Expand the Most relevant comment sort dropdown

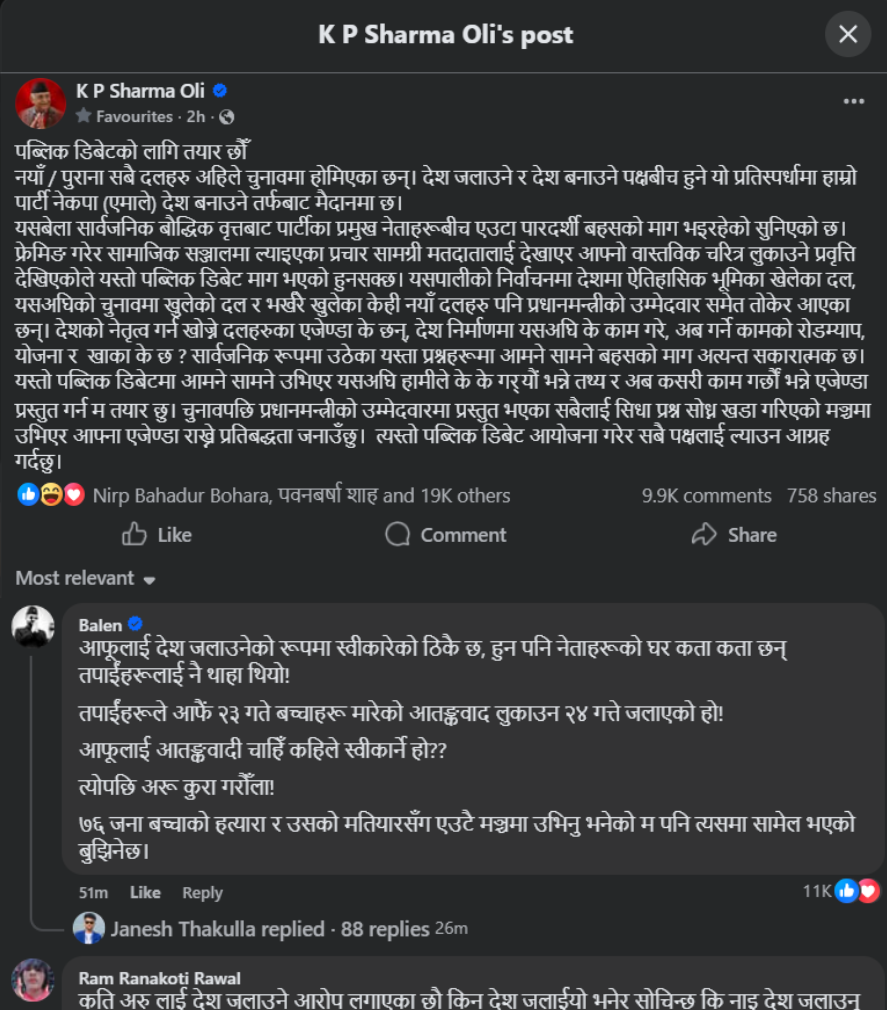point(86,578)
